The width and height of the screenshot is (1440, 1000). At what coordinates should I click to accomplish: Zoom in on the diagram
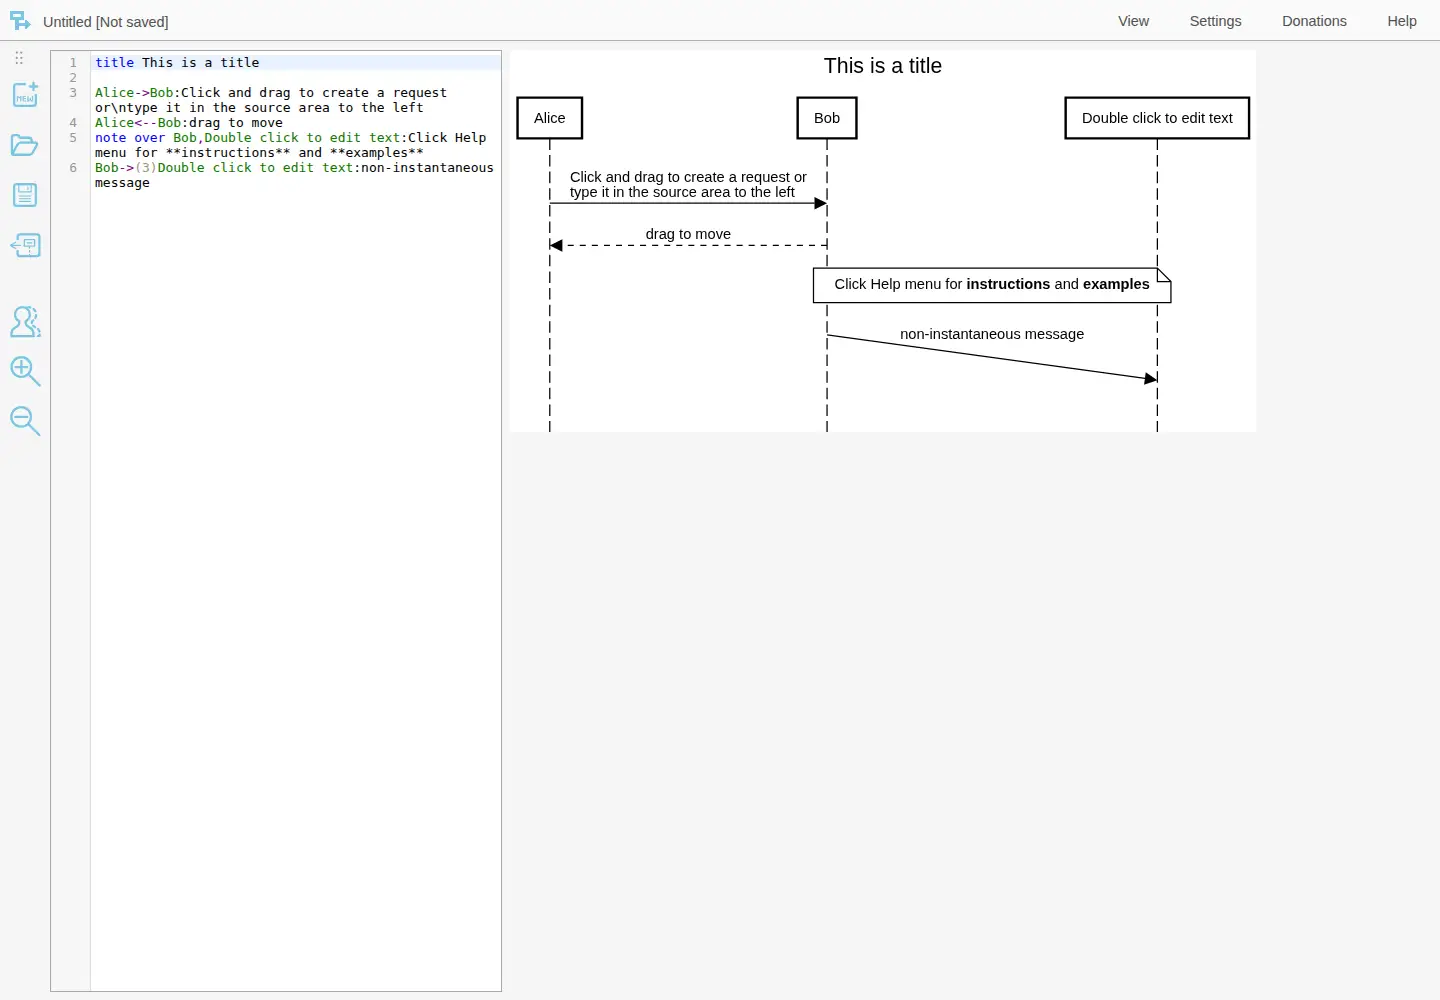click(25, 371)
